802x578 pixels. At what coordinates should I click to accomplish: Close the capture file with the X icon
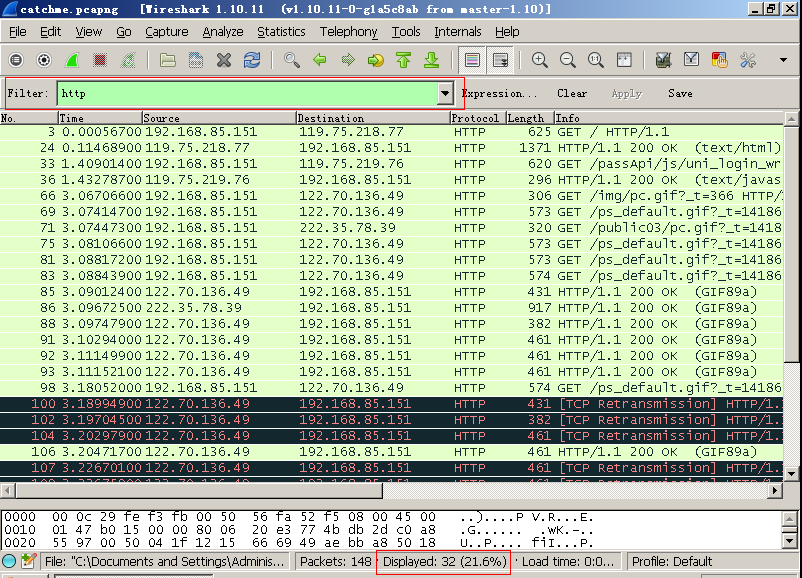tap(224, 60)
